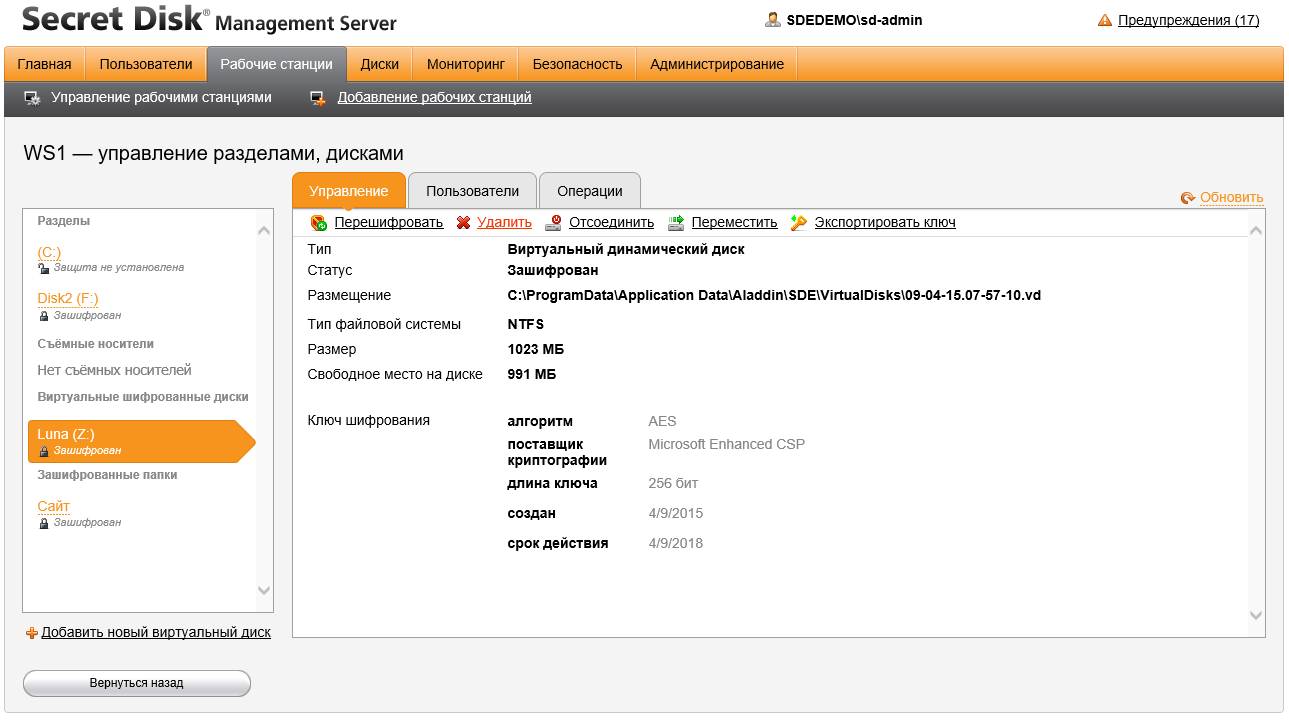Open the Управление рабочими станциями submenu item

(x=162, y=98)
